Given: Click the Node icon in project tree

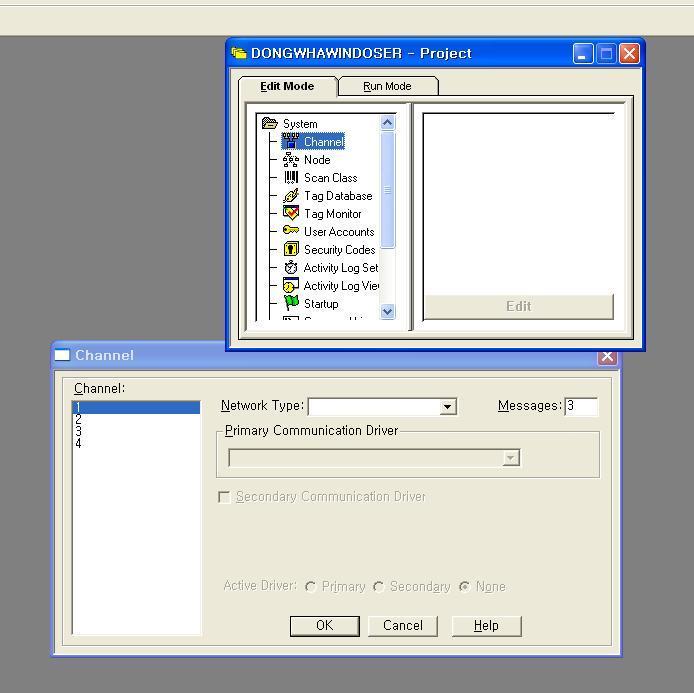Looking at the screenshot, I should click(290, 159).
